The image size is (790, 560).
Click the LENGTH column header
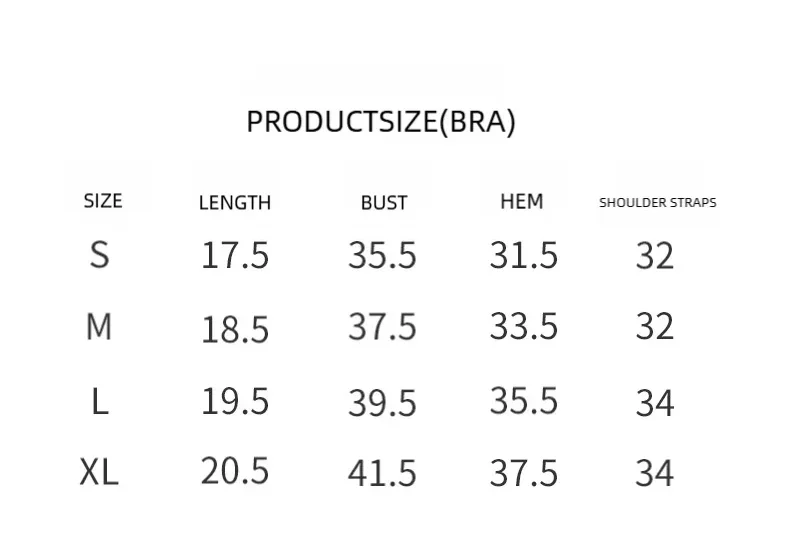pyautogui.click(x=235, y=203)
